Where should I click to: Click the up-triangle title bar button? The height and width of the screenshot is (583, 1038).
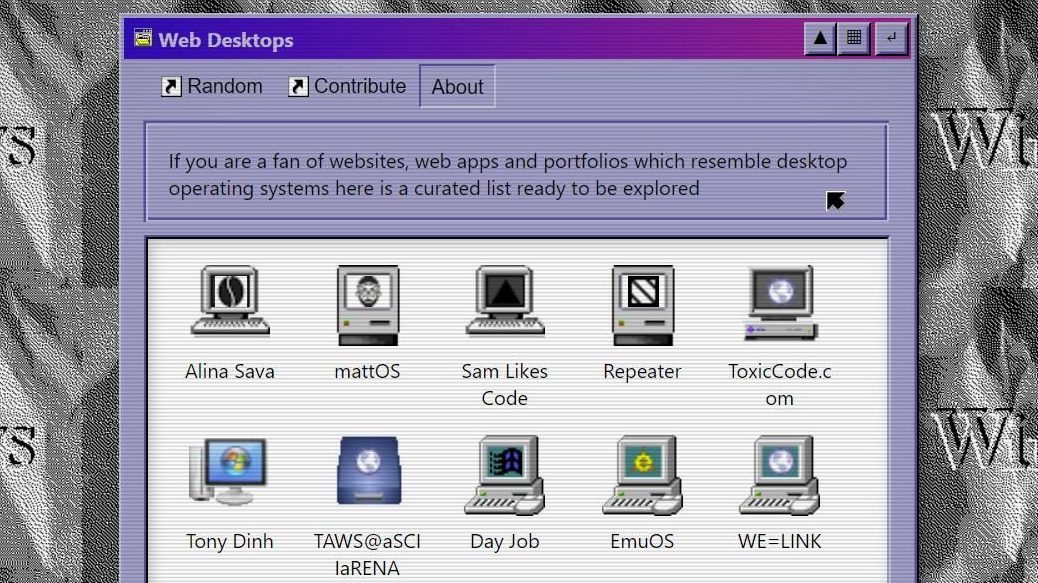tap(820, 39)
